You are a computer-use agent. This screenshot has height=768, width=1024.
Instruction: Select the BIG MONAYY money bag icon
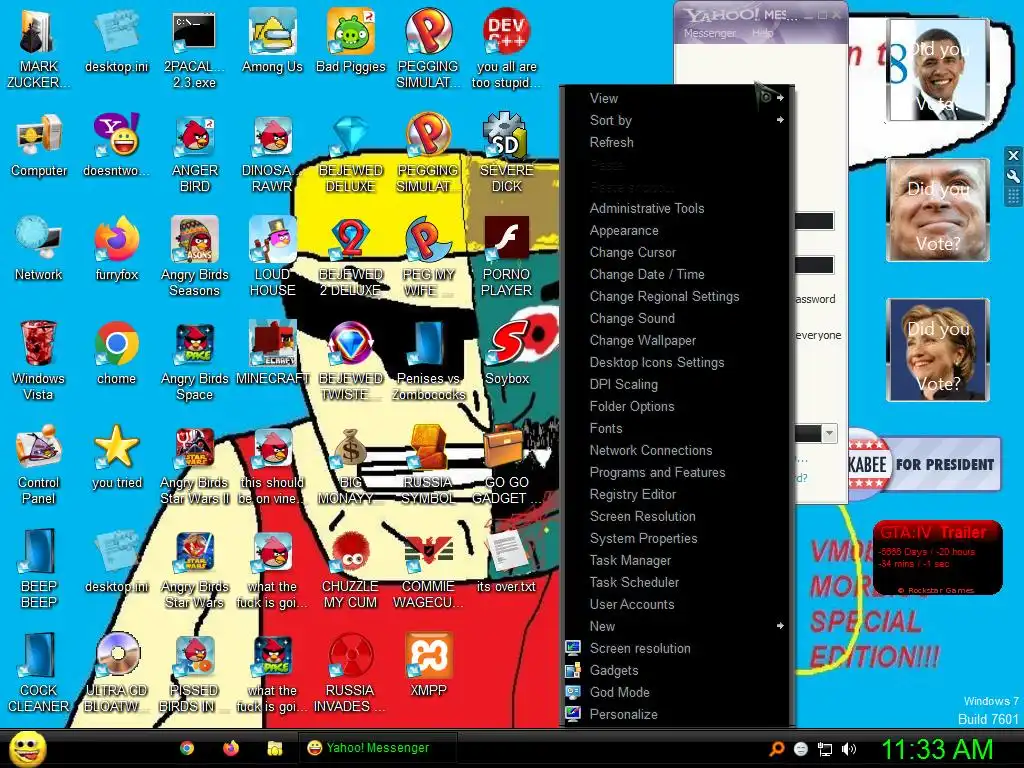[x=351, y=466]
